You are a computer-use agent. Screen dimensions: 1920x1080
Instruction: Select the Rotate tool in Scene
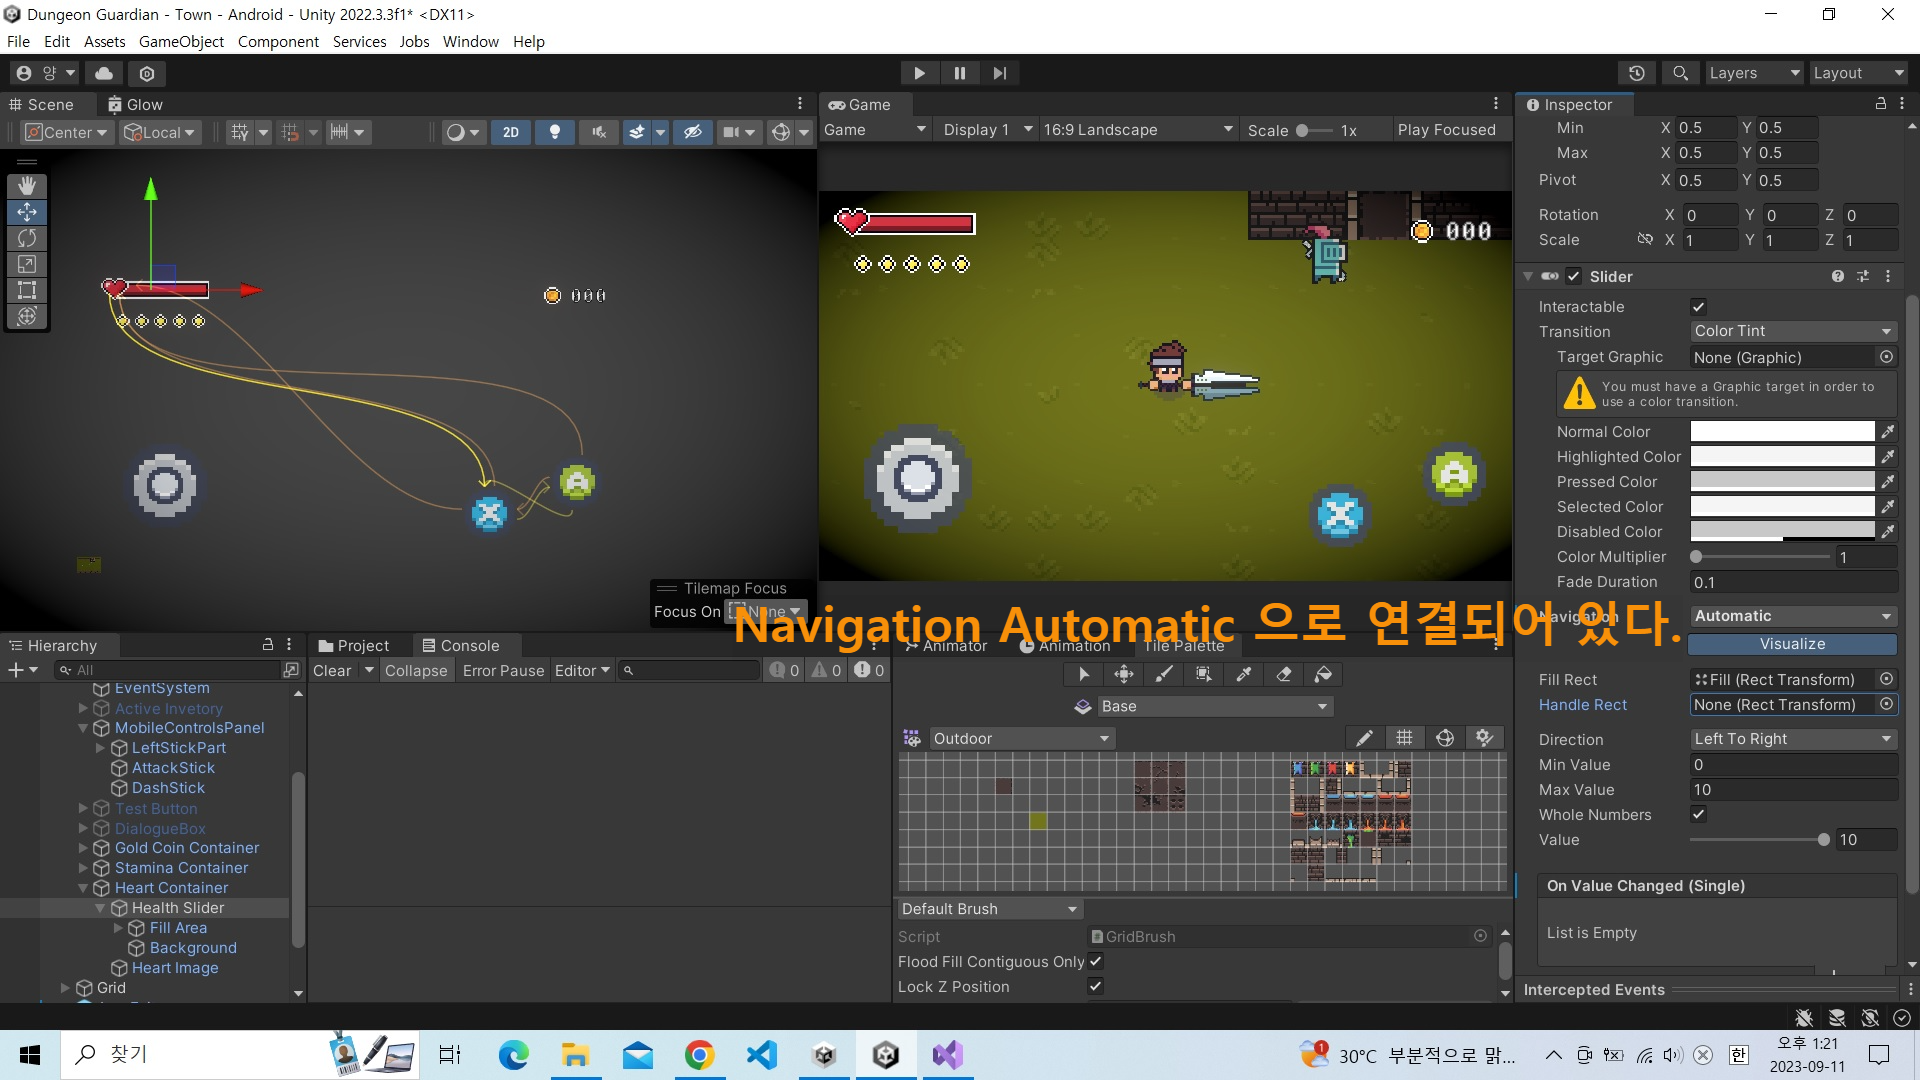pyautogui.click(x=27, y=238)
